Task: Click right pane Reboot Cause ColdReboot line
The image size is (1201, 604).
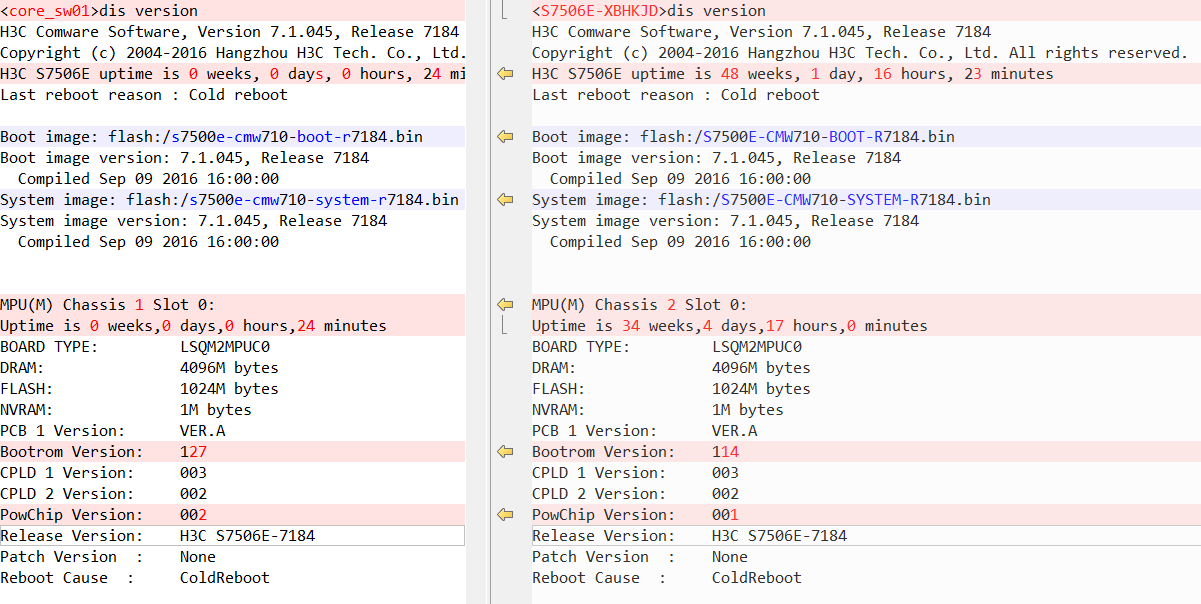Action: [666, 578]
